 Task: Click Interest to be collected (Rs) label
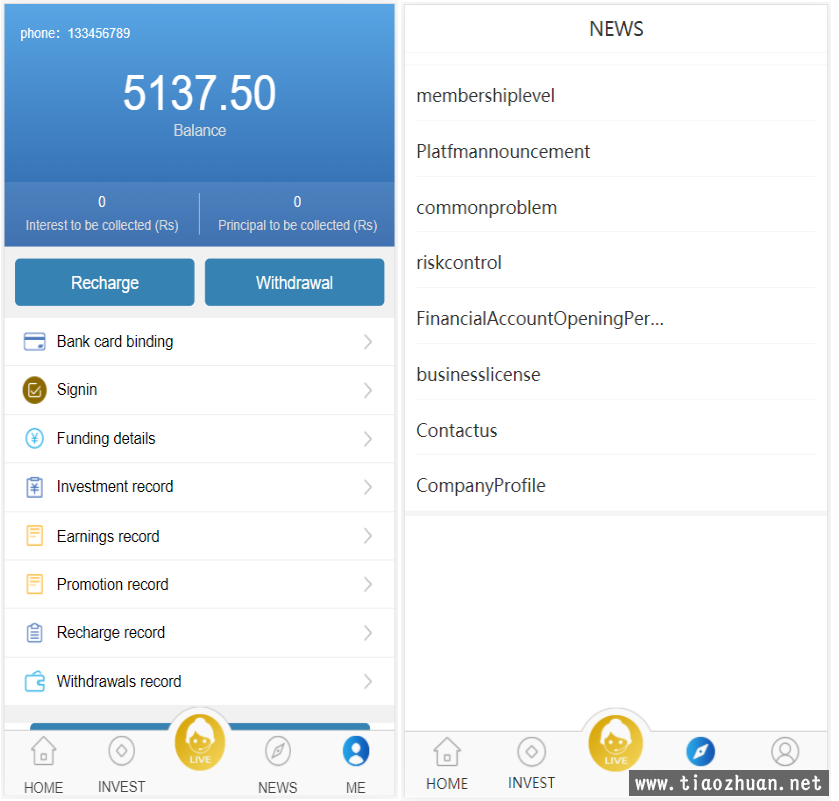pos(102,225)
